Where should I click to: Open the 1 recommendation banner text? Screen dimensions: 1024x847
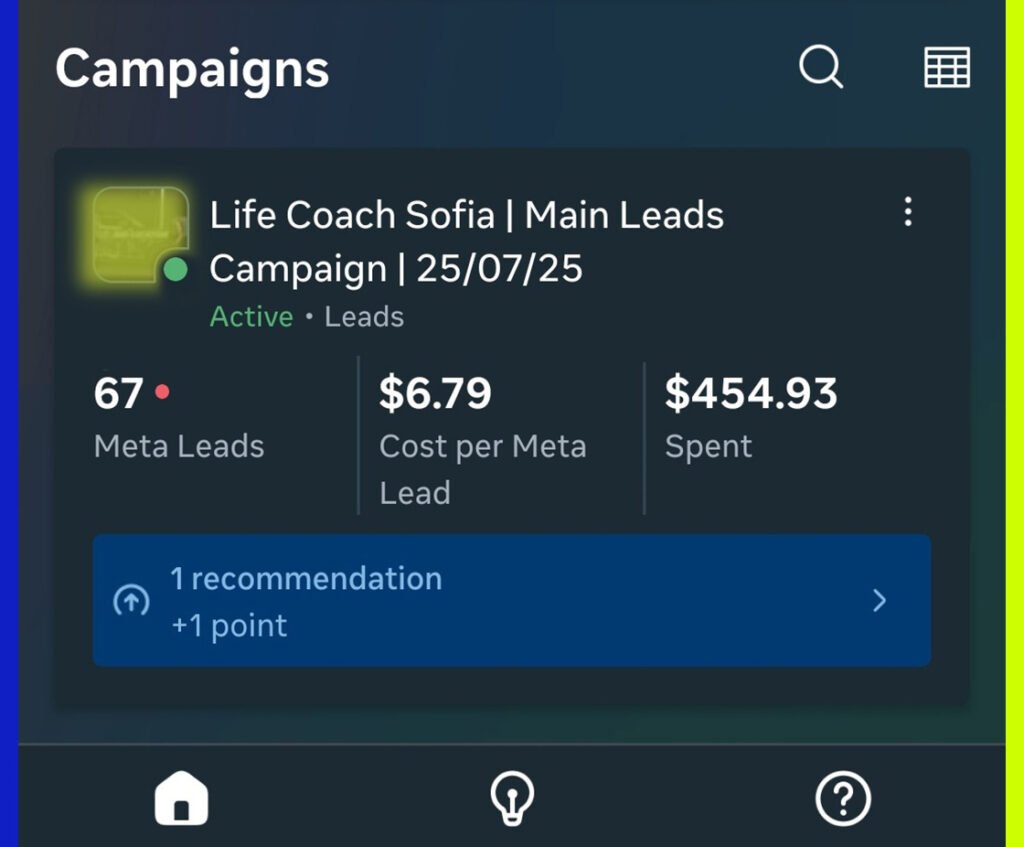[305, 578]
